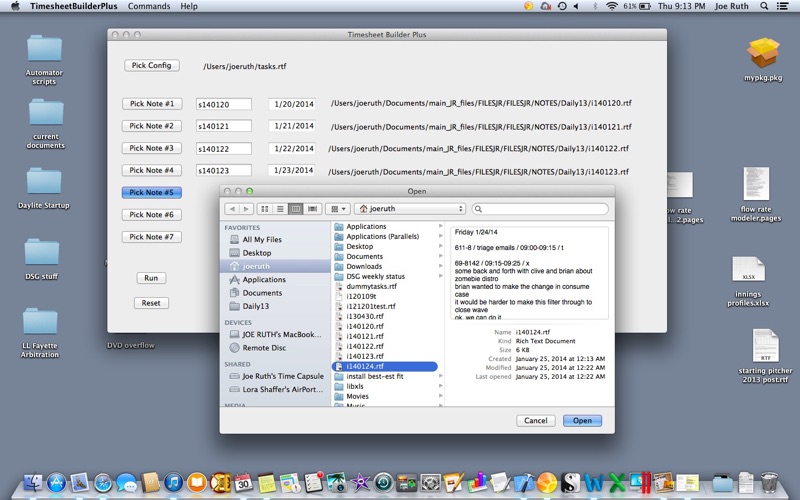This screenshot has height=500, width=800.
Task: Go forward in the Open dialog
Action: (x=246, y=209)
